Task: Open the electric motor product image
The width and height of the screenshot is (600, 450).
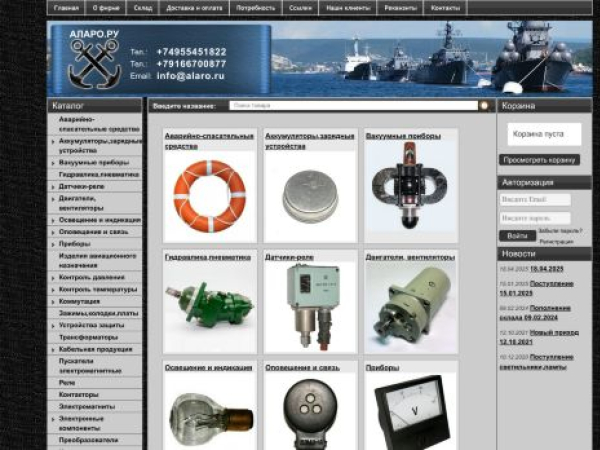Action: coord(410,307)
